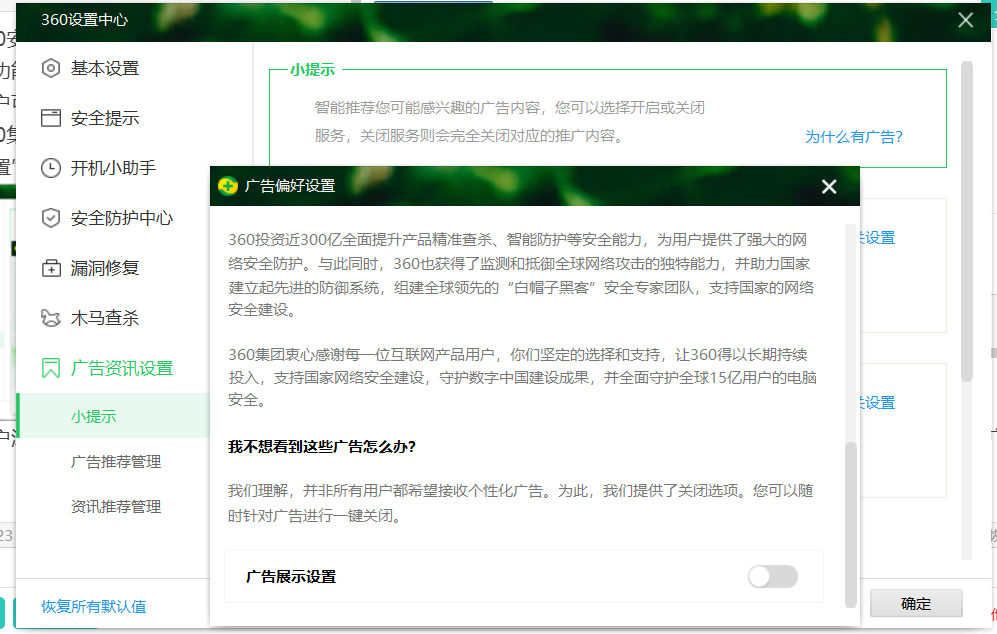The image size is (997, 634).
Task: Click the 木马查杀 icon
Action: click(50, 317)
